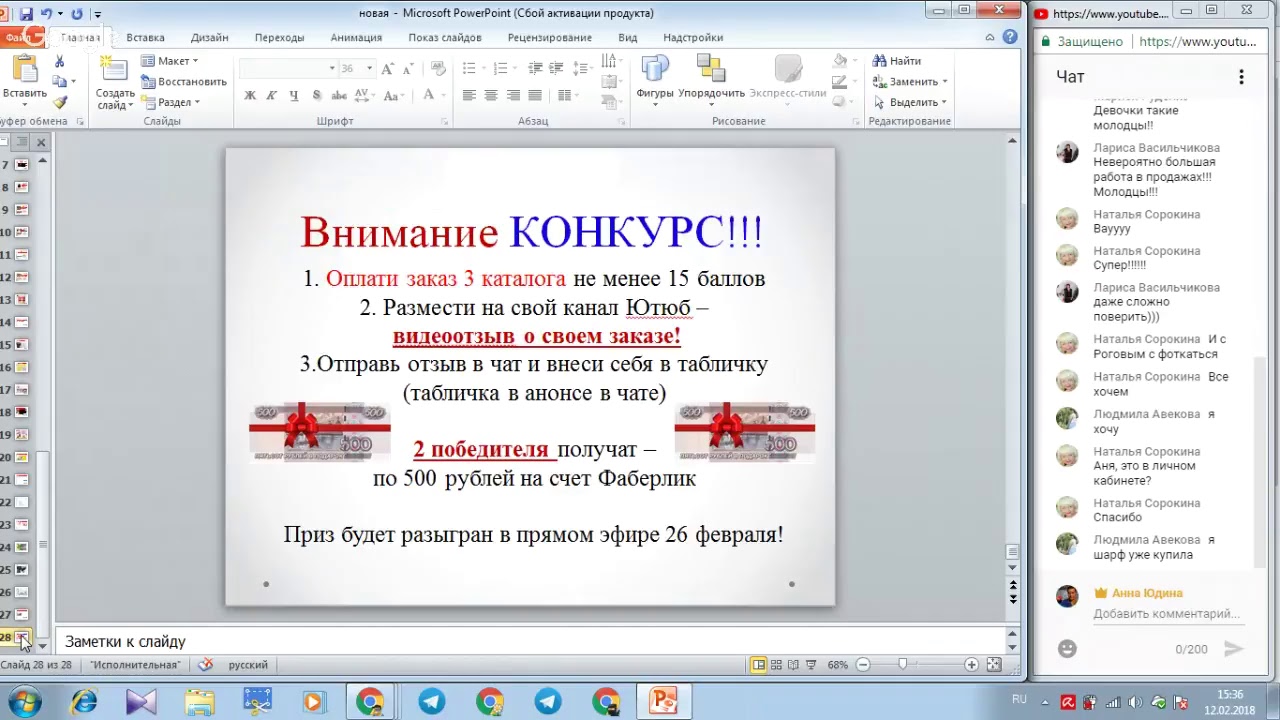Open the character spacing AV menu

point(365,95)
